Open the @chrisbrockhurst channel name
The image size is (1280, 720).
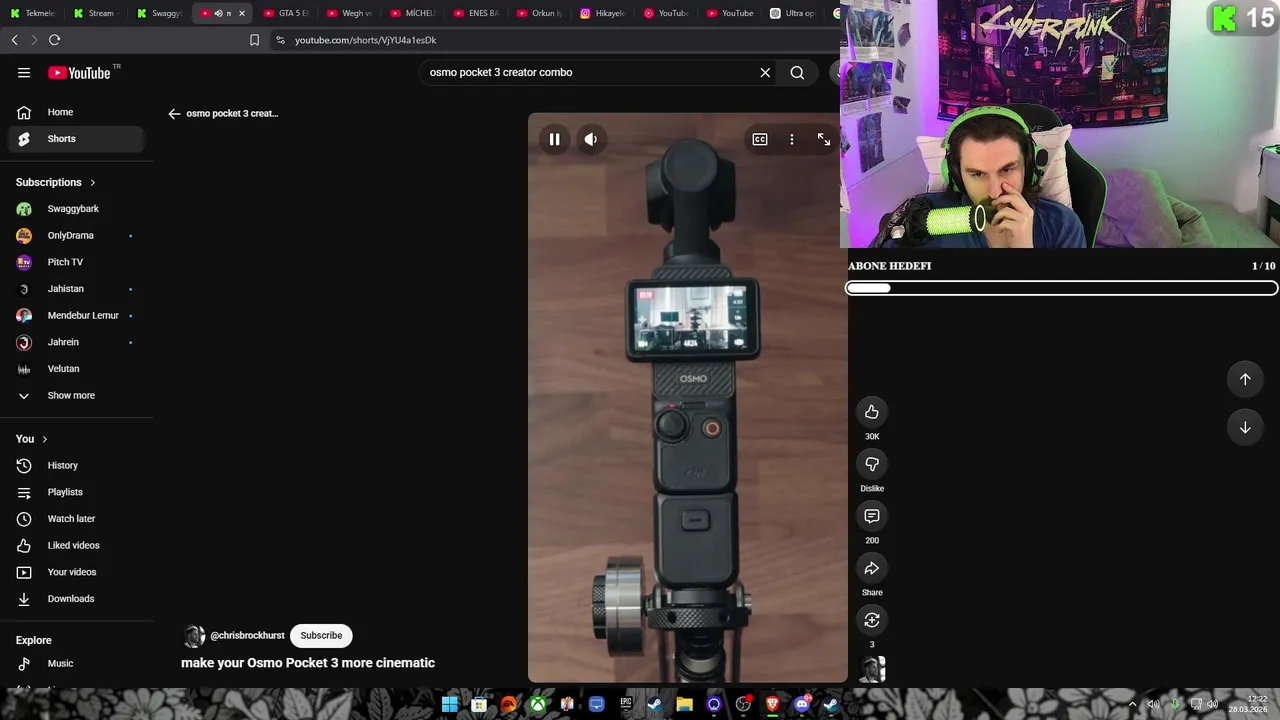point(247,635)
